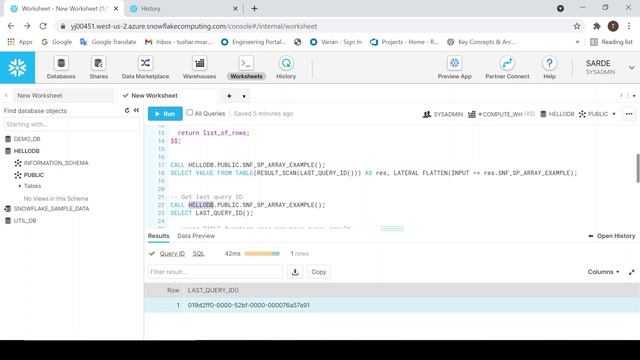Click the LAST_QUERY_ID() column header
Viewport: 640px width, 360px height.
pyautogui.click(x=213, y=290)
